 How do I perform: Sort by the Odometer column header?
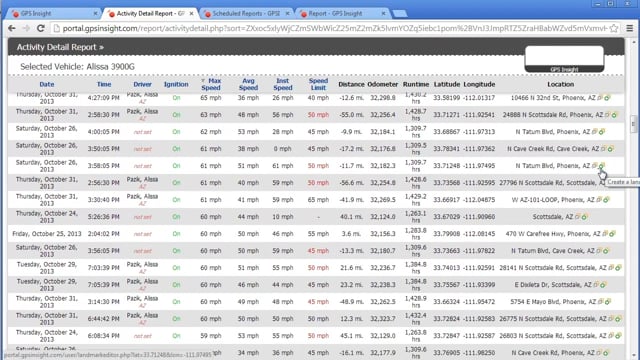coord(382,84)
